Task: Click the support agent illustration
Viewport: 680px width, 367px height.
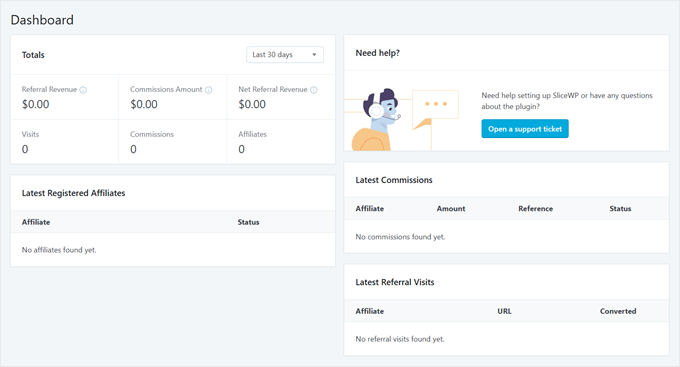Action: [376, 119]
